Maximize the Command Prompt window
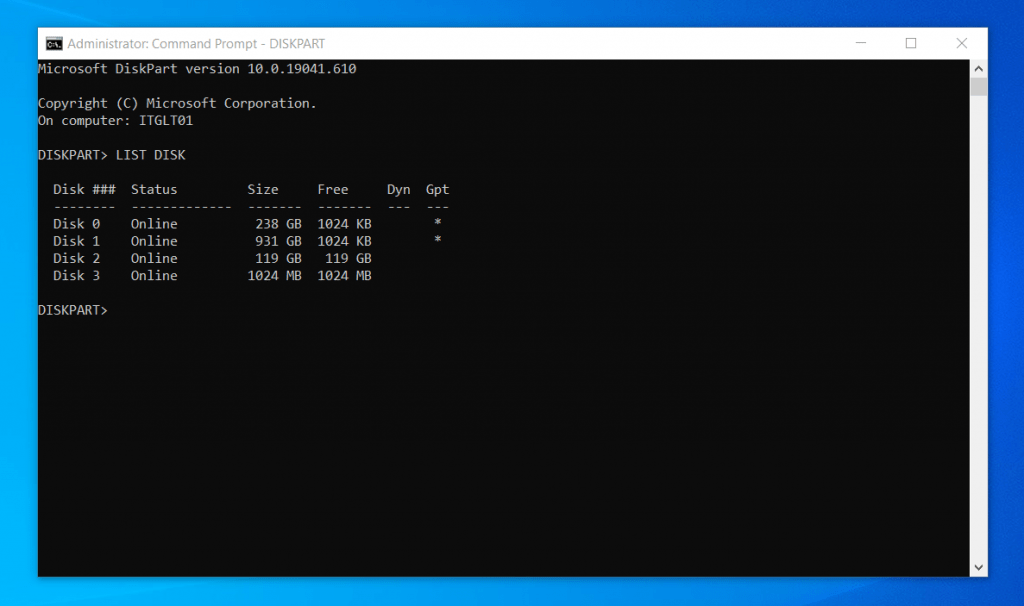Viewport: 1024px width, 606px height. point(911,43)
